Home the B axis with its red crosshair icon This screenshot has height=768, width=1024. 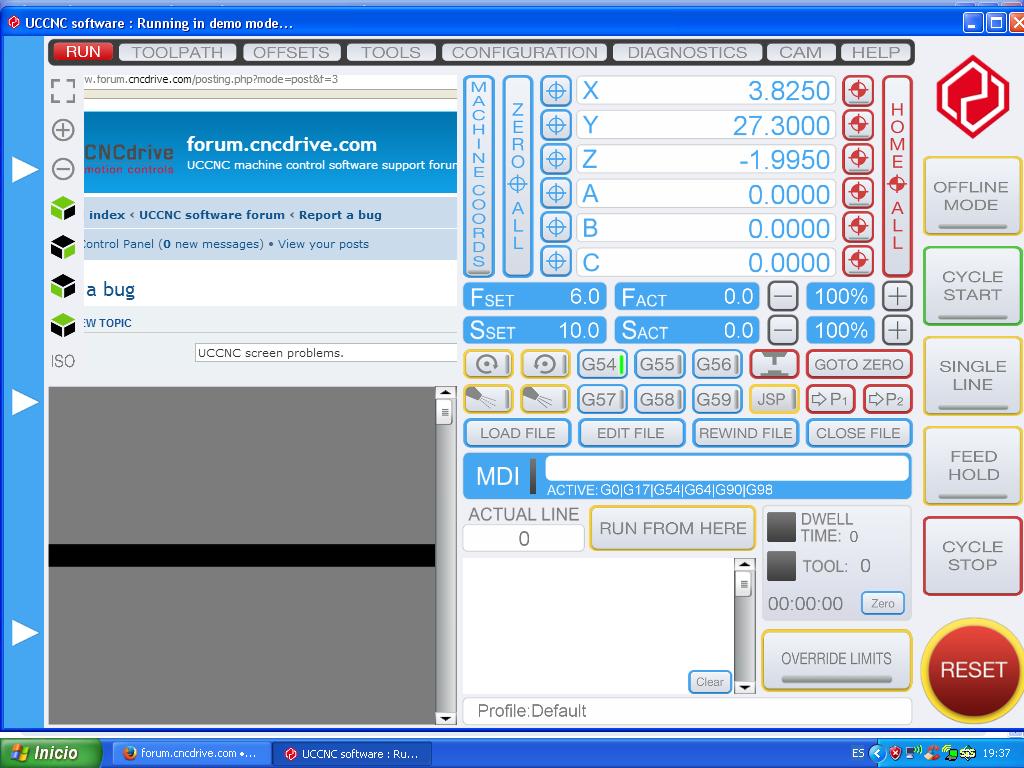pos(858,227)
